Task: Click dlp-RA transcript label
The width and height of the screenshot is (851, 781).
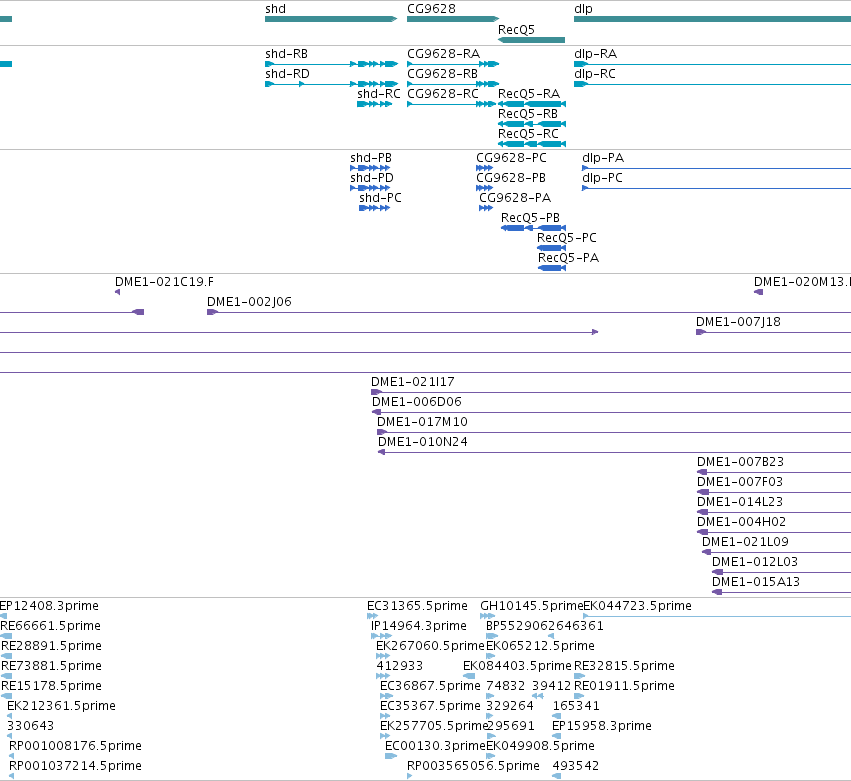Action: (595, 54)
